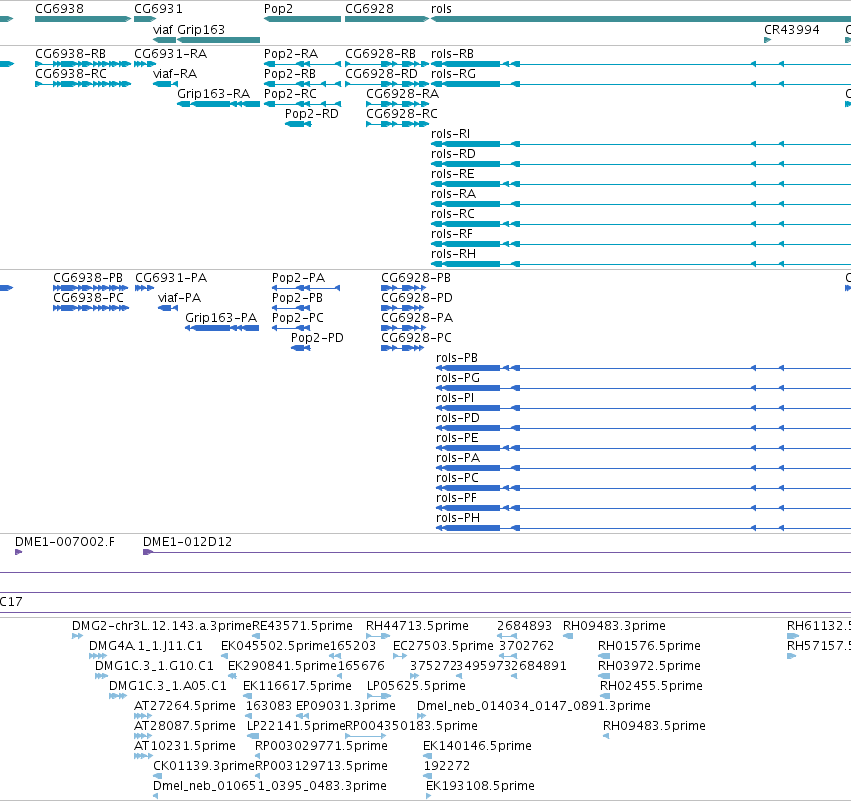
Task: Select feature DME1-007O02.F
Action: [x=18, y=552]
